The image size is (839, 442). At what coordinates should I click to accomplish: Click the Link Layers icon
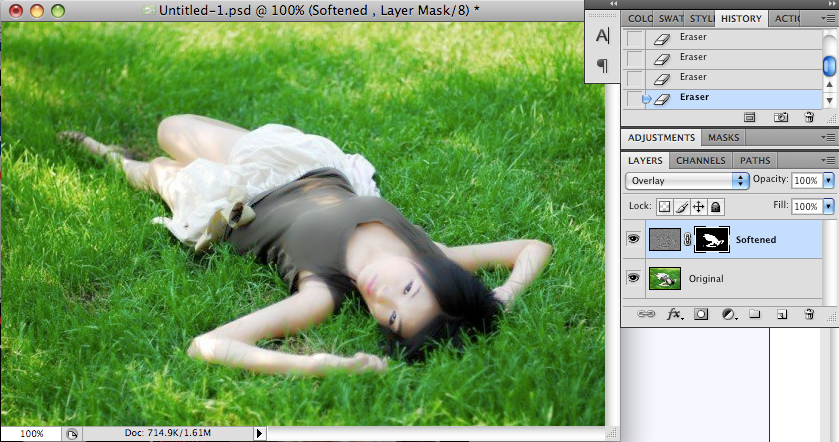(x=645, y=314)
